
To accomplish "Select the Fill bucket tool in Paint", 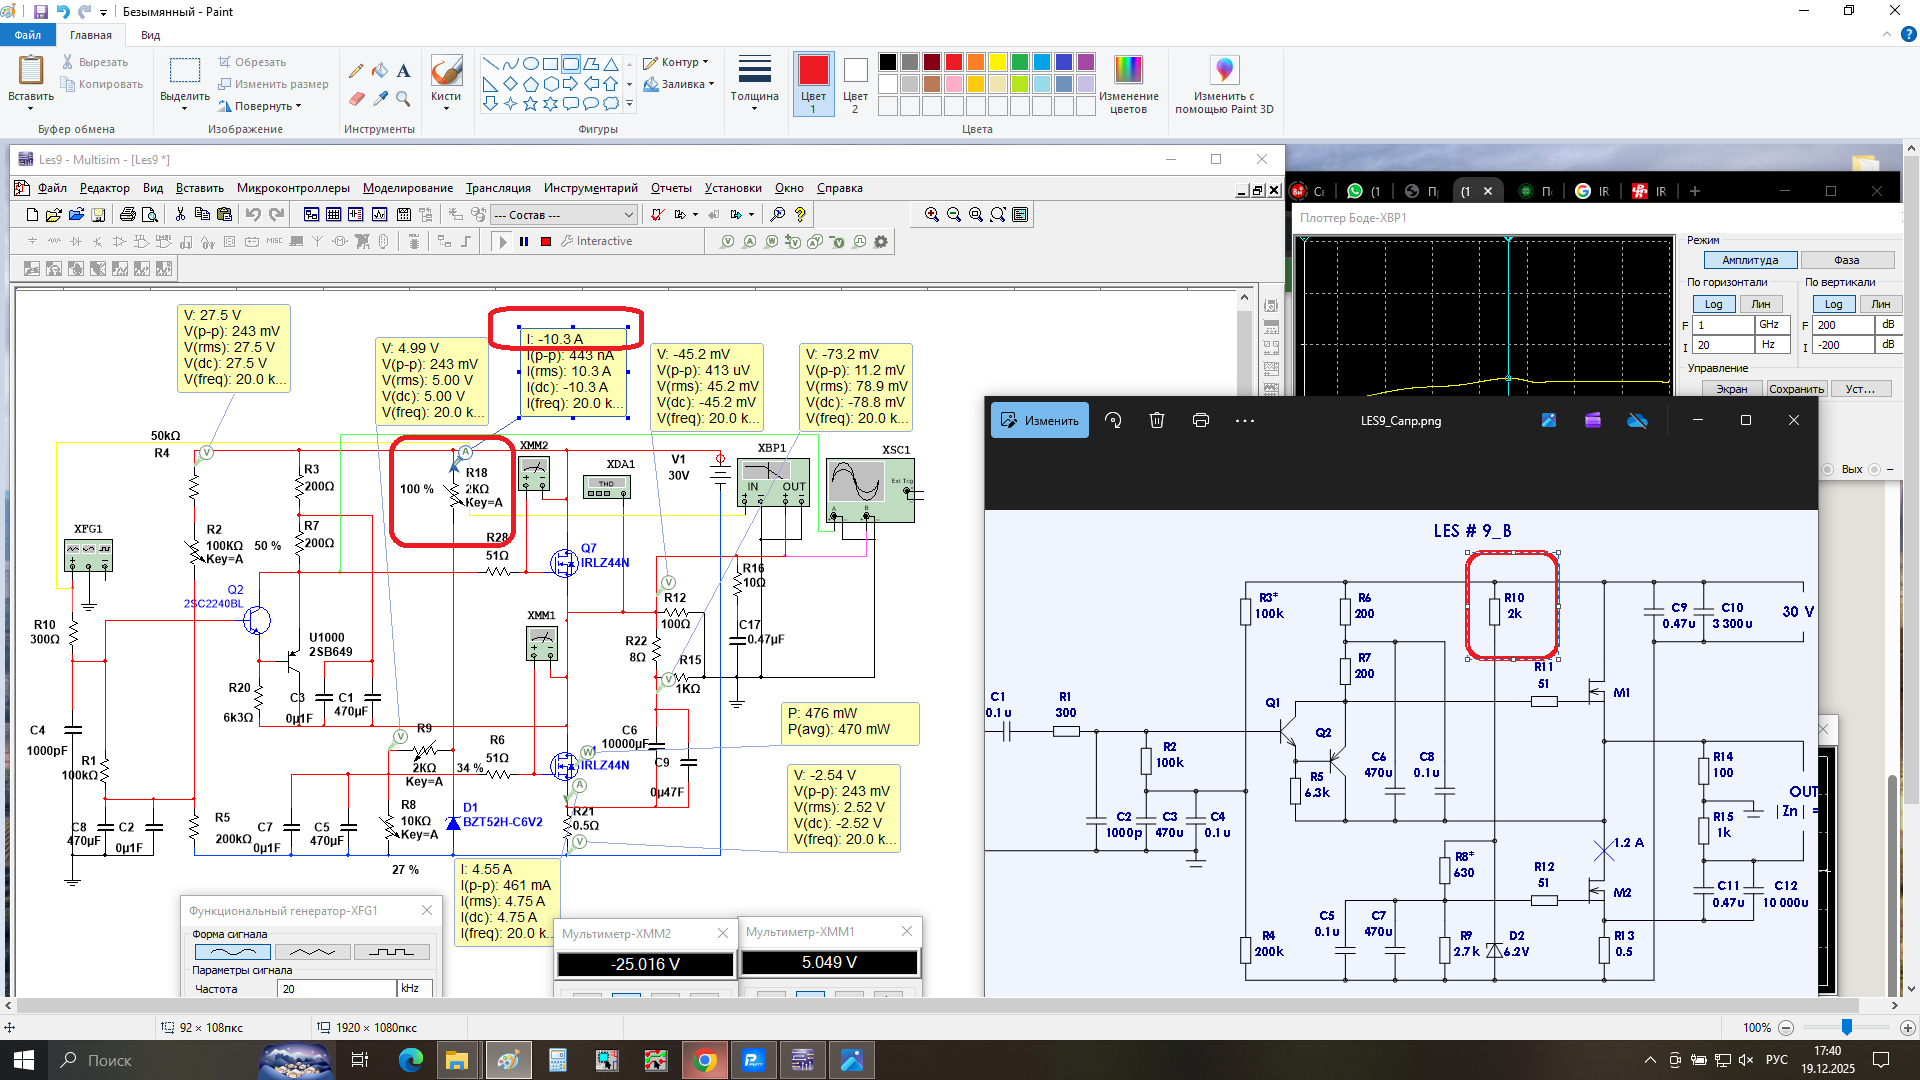I will tap(380, 71).
